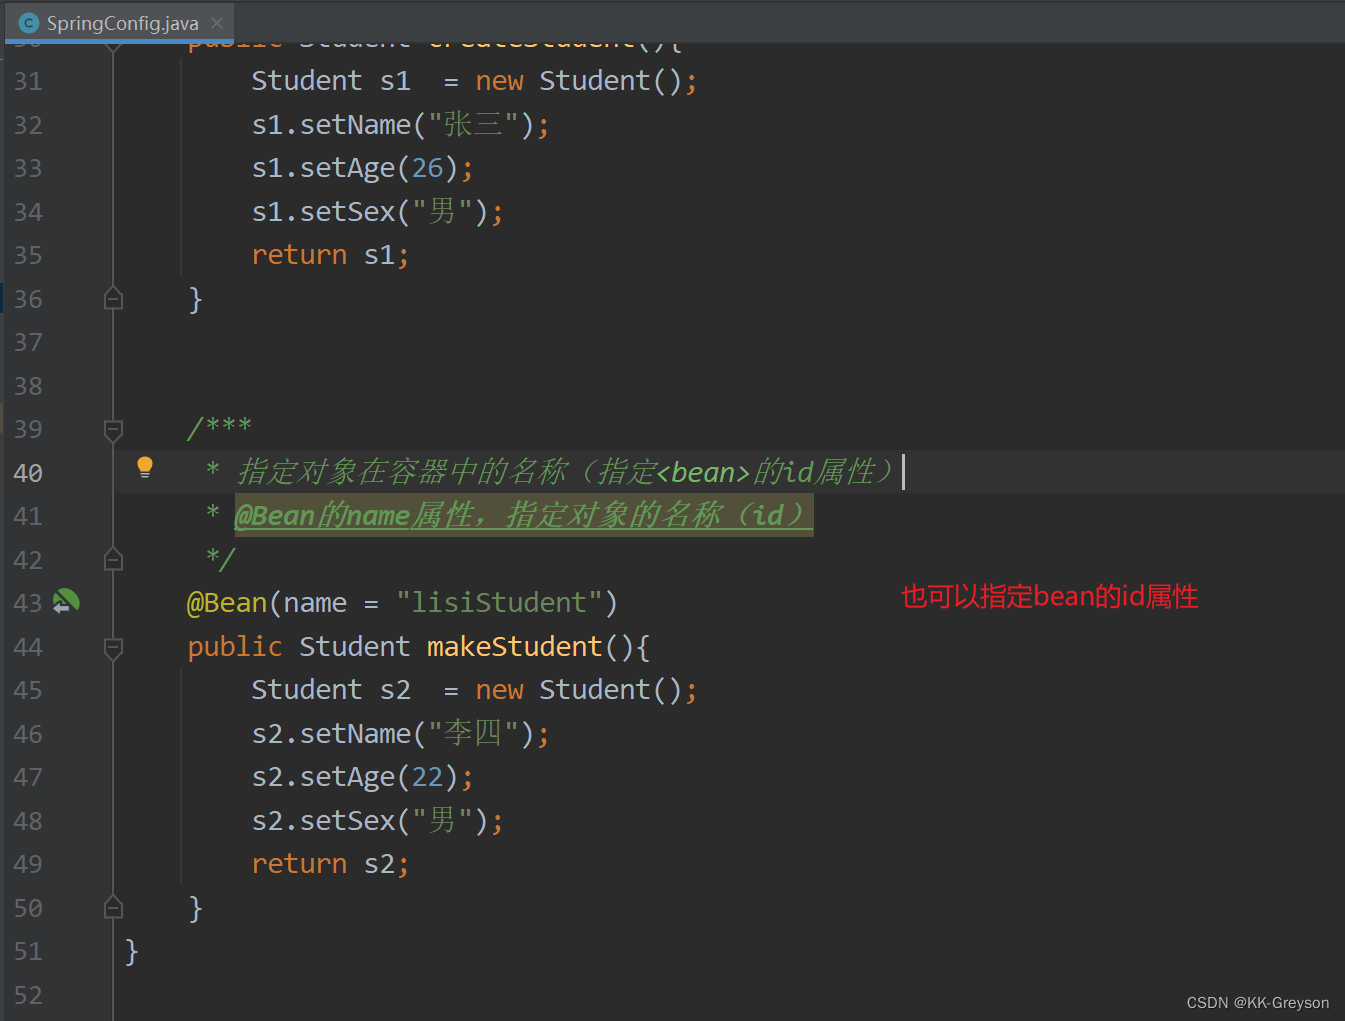Click the s2.setSex("男") statement on line 48
Image resolution: width=1345 pixels, height=1021 pixels.
click(377, 821)
